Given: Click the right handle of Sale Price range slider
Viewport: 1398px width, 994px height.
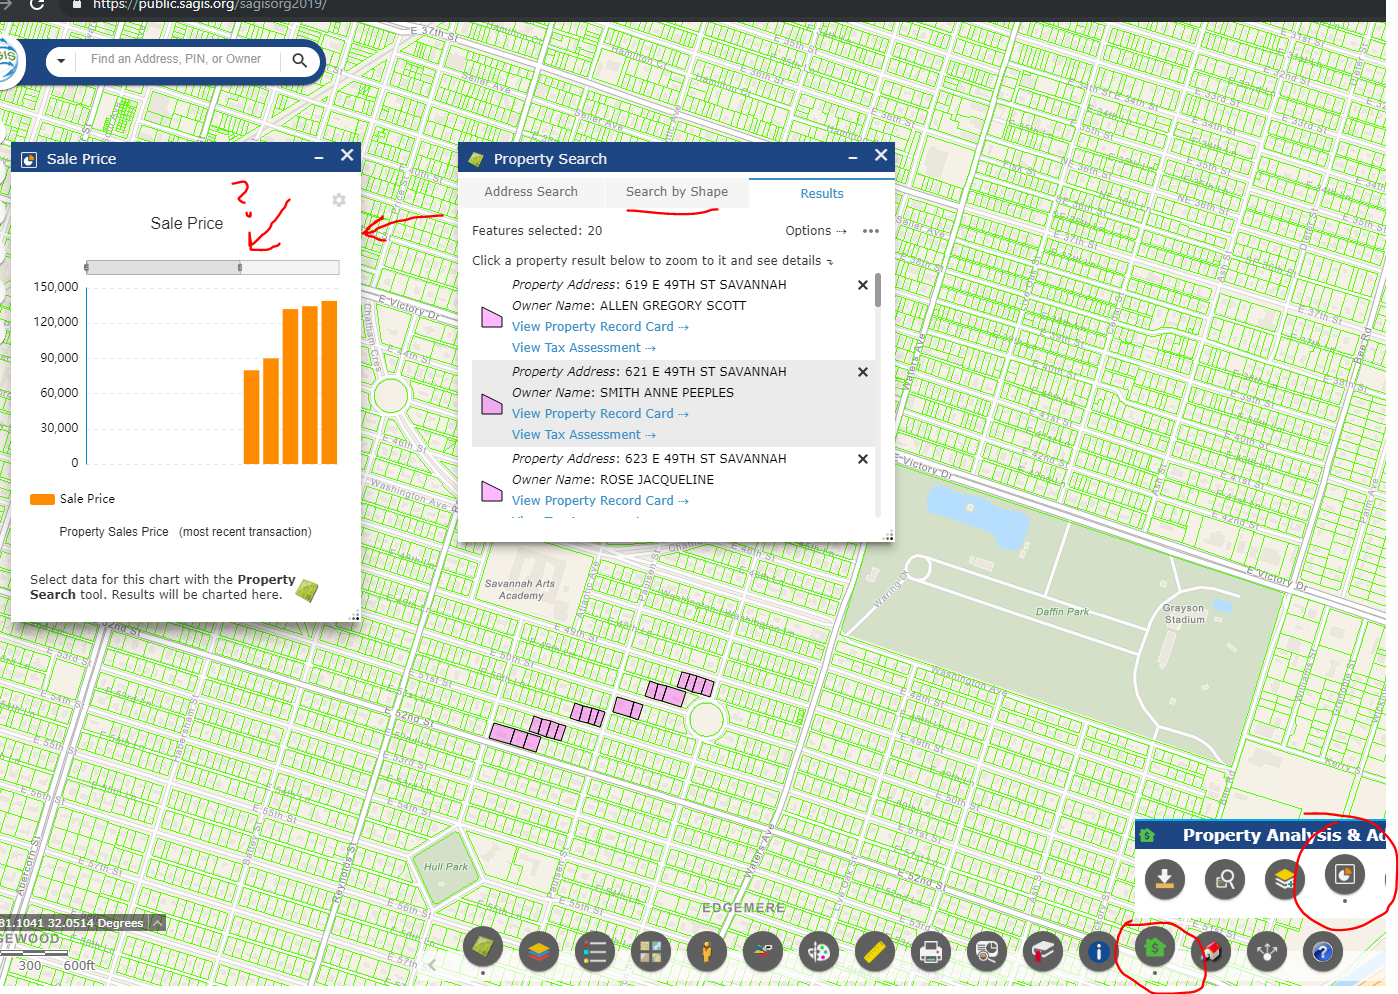Looking at the screenshot, I should point(240,267).
